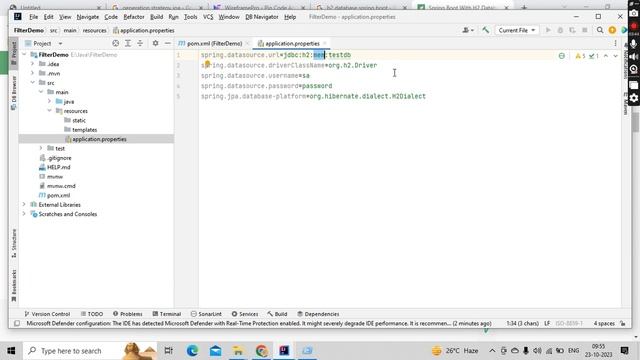Click the Debug icon in the toolbar

560,30
